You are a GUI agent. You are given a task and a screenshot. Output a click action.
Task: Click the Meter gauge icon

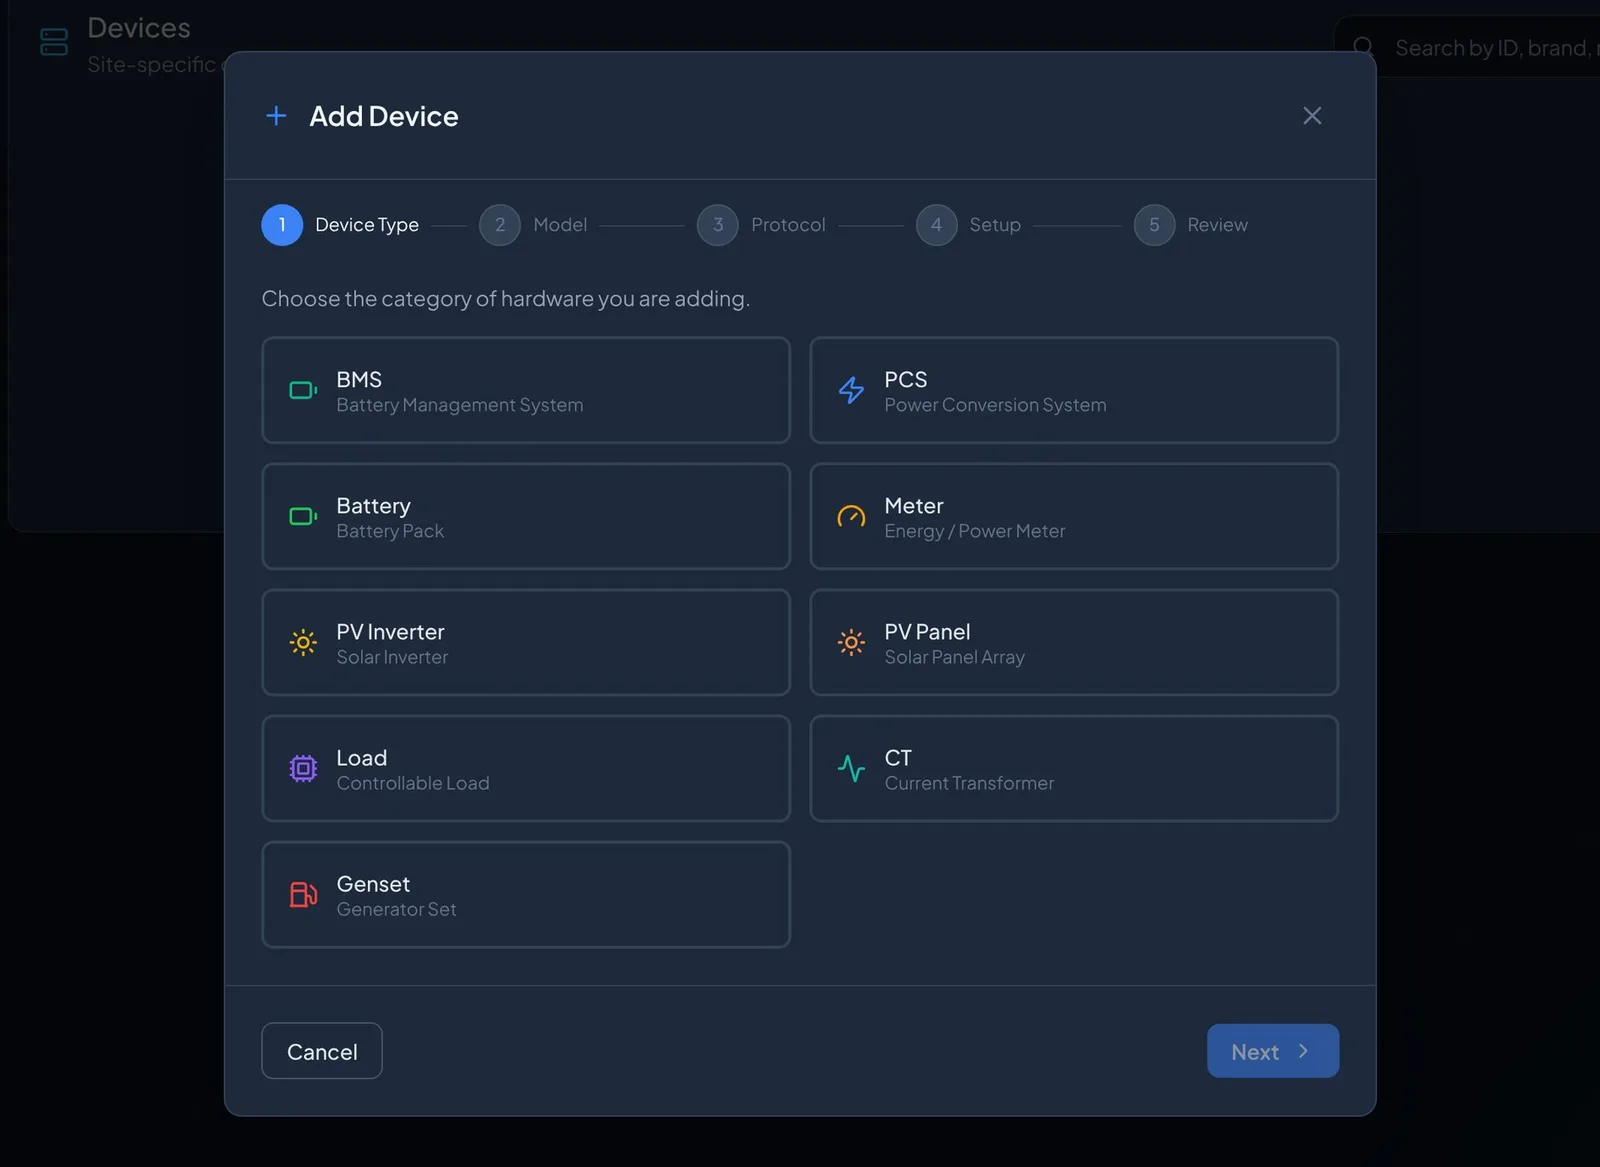[x=851, y=516]
